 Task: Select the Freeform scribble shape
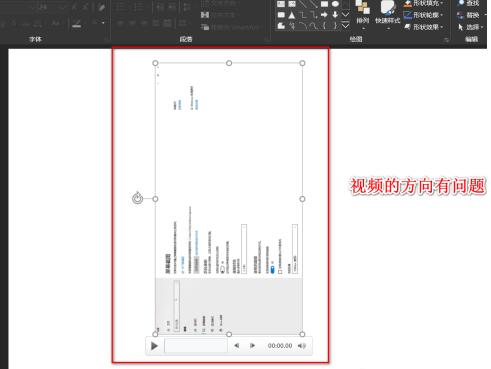point(292,26)
